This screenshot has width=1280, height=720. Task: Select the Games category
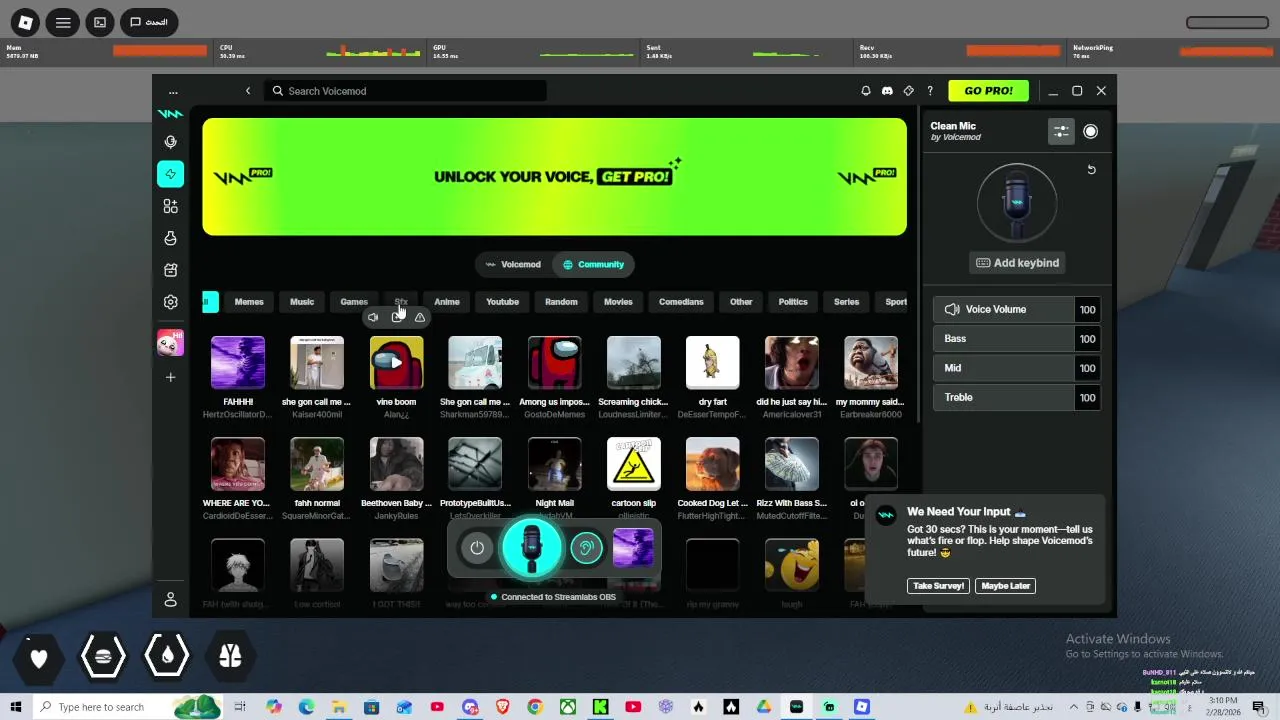coord(354,302)
